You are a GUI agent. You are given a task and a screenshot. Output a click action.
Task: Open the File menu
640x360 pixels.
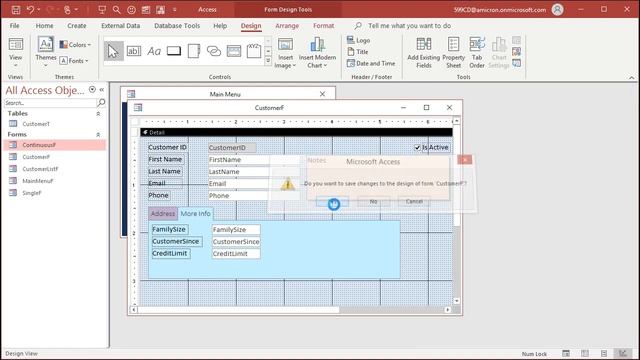15,26
